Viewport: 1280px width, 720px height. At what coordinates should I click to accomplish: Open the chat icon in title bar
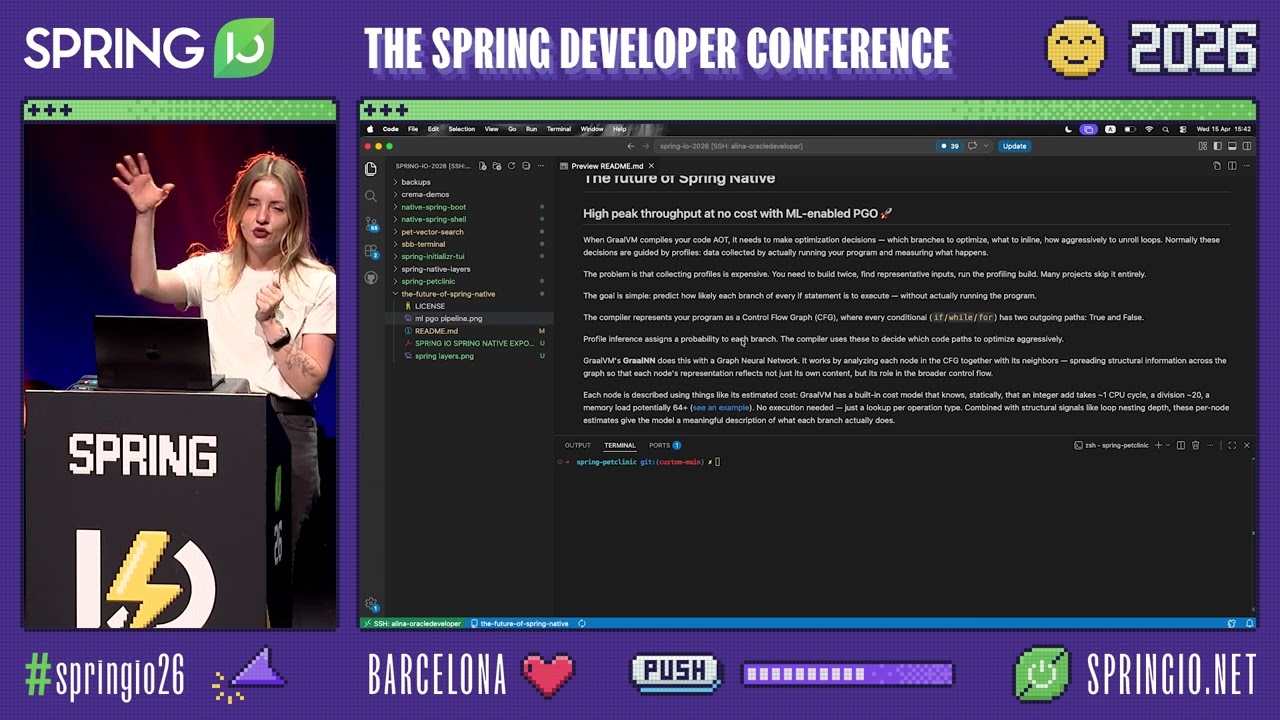coord(972,146)
